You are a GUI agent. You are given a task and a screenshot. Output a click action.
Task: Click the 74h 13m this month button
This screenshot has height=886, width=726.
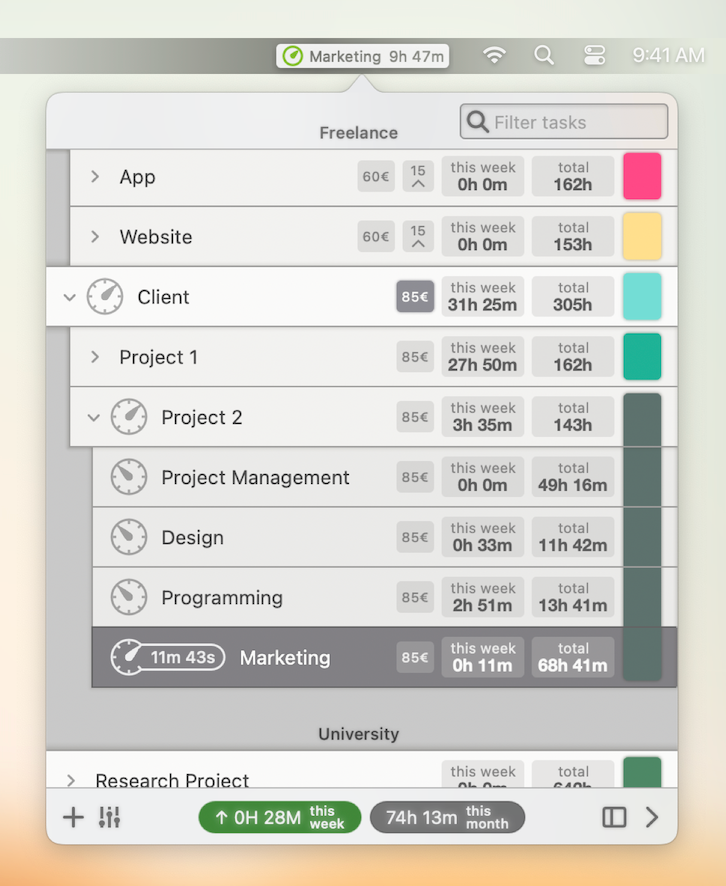pyautogui.click(x=447, y=818)
